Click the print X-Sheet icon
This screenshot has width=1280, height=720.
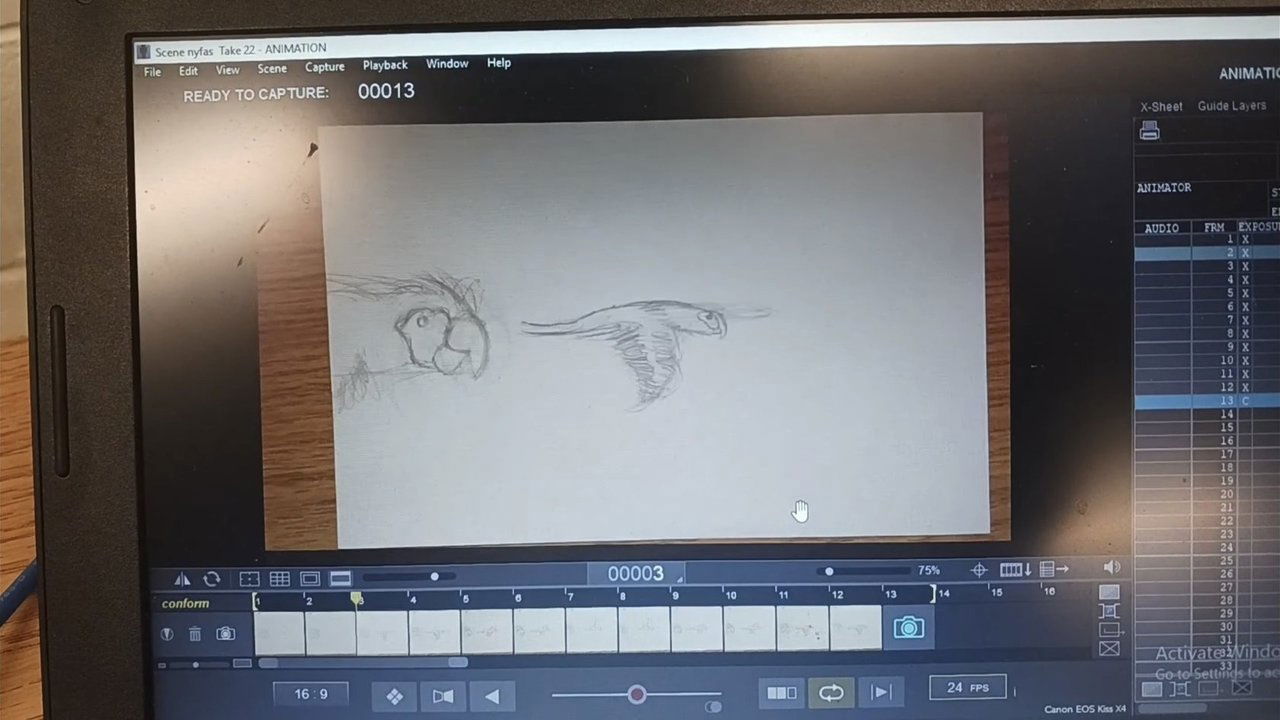pos(1150,131)
